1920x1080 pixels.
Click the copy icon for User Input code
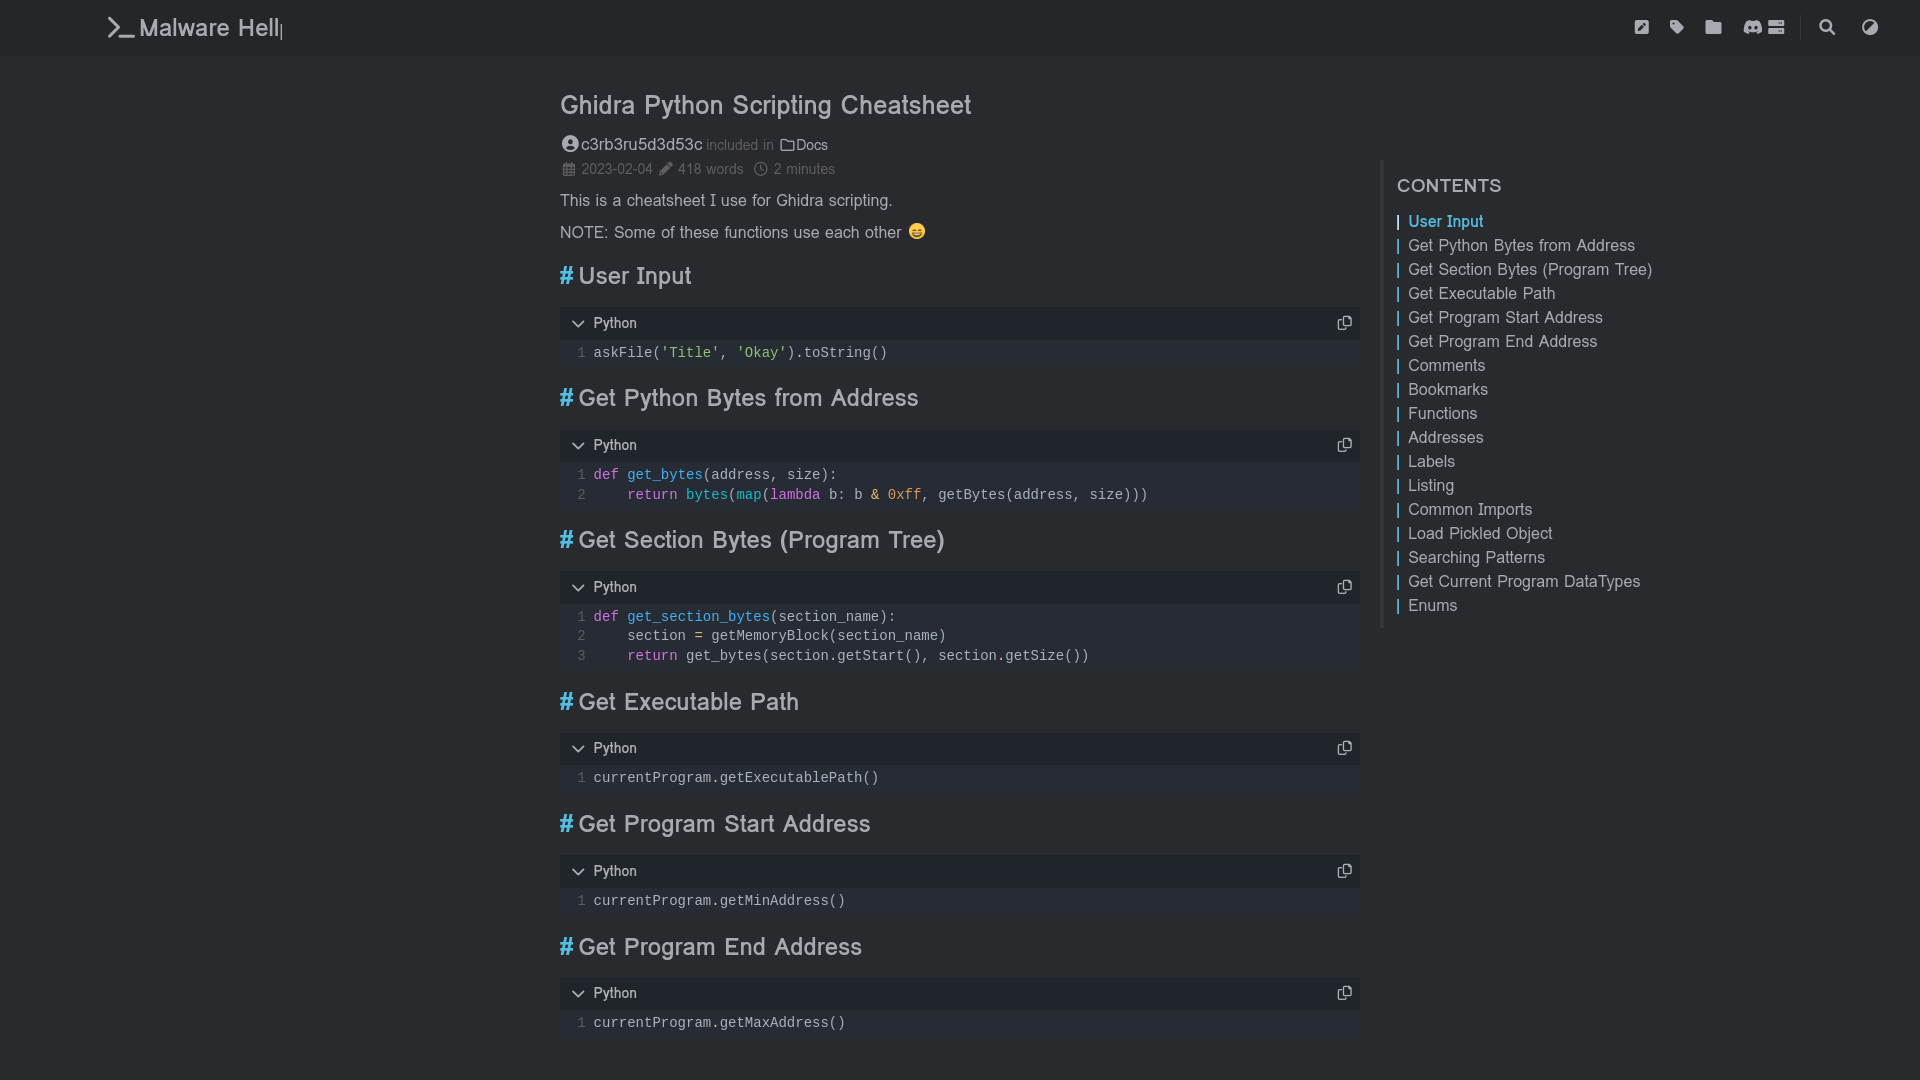tap(1345, 323)
